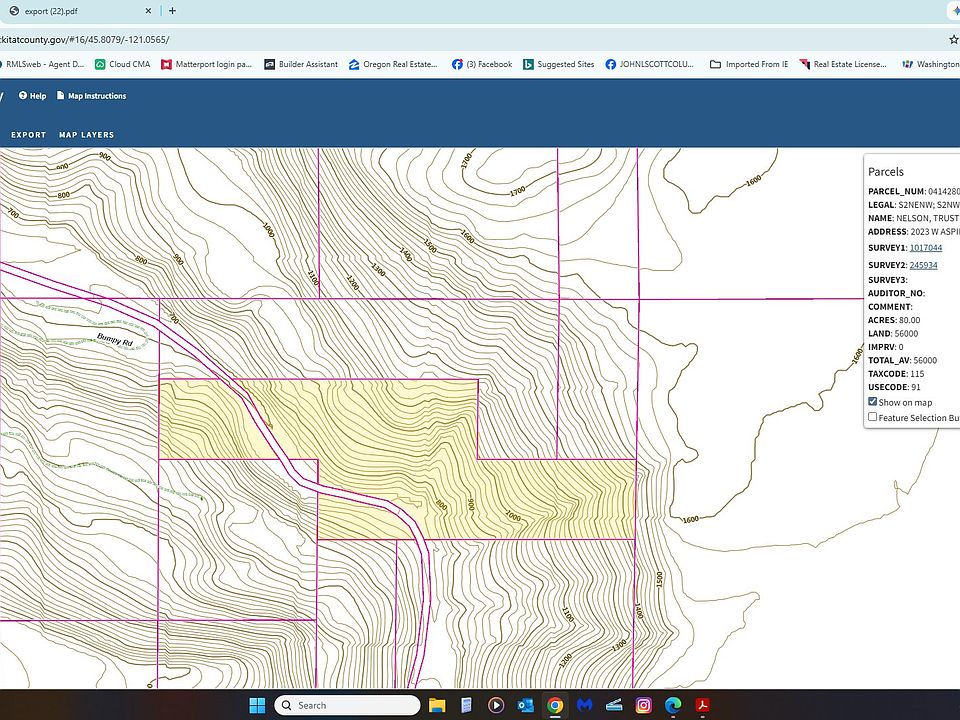Click the taskbar Search box
Viewport: 960px width, 720px height.
(x=347, y=705)
